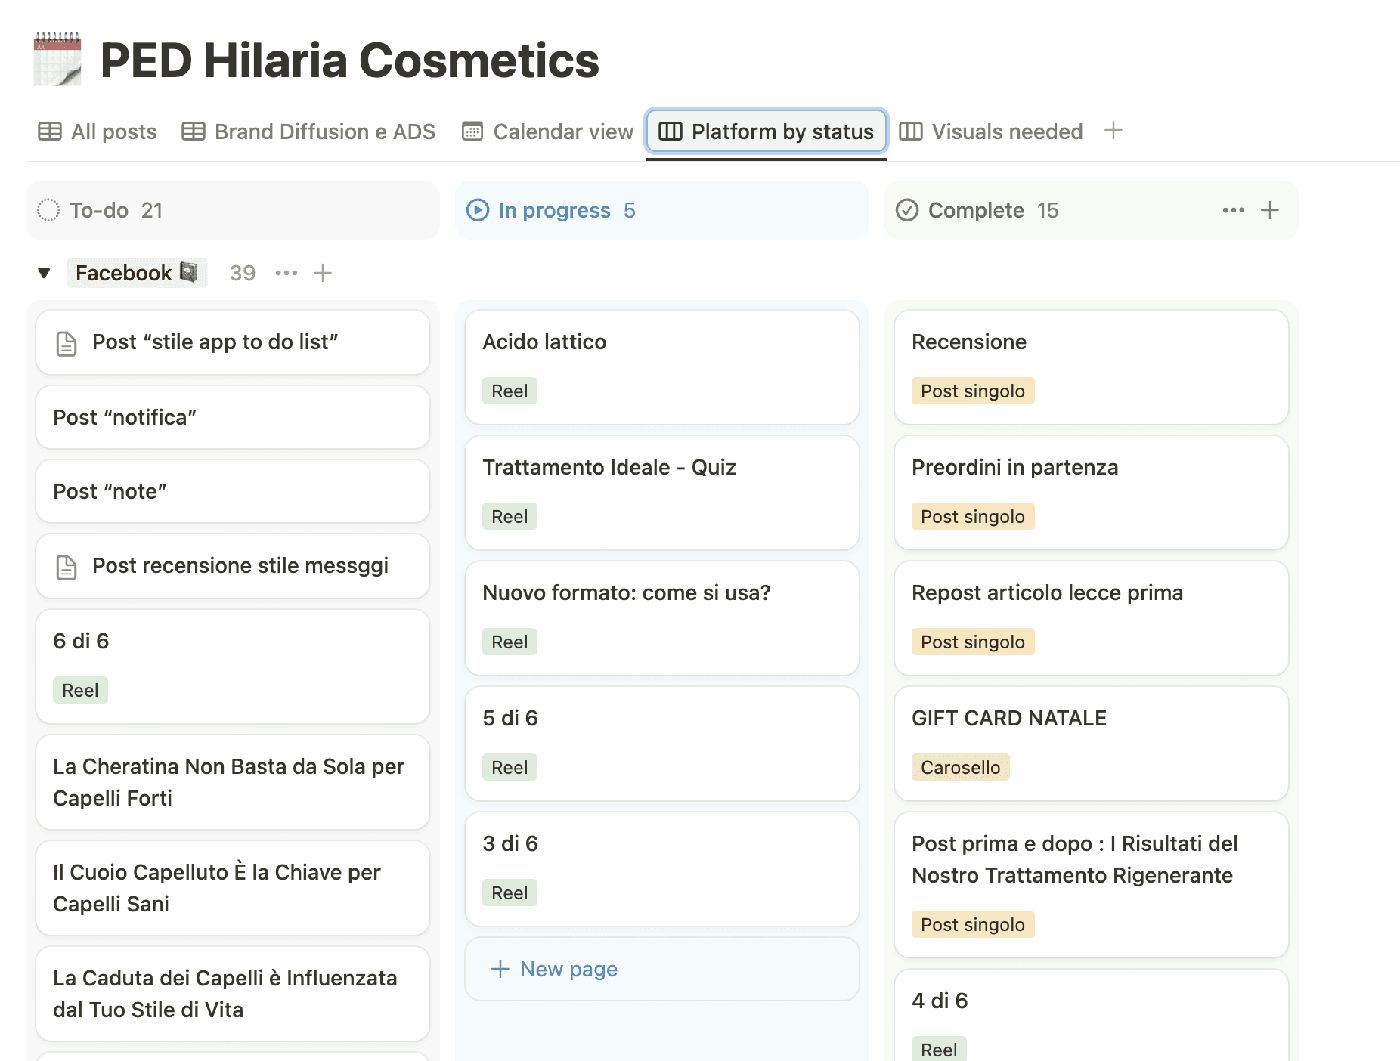The image size is (1400, 1061).
Task: Click the Facebook group label
Action: pos(137,273)
